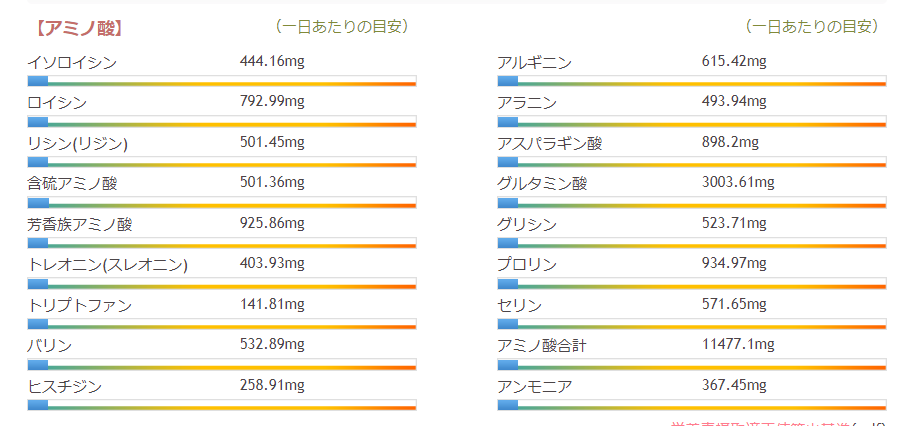The width and height of the screenshot is (910, 426).
Task: Click the イソロイシン progress bar
Action: 222,82
